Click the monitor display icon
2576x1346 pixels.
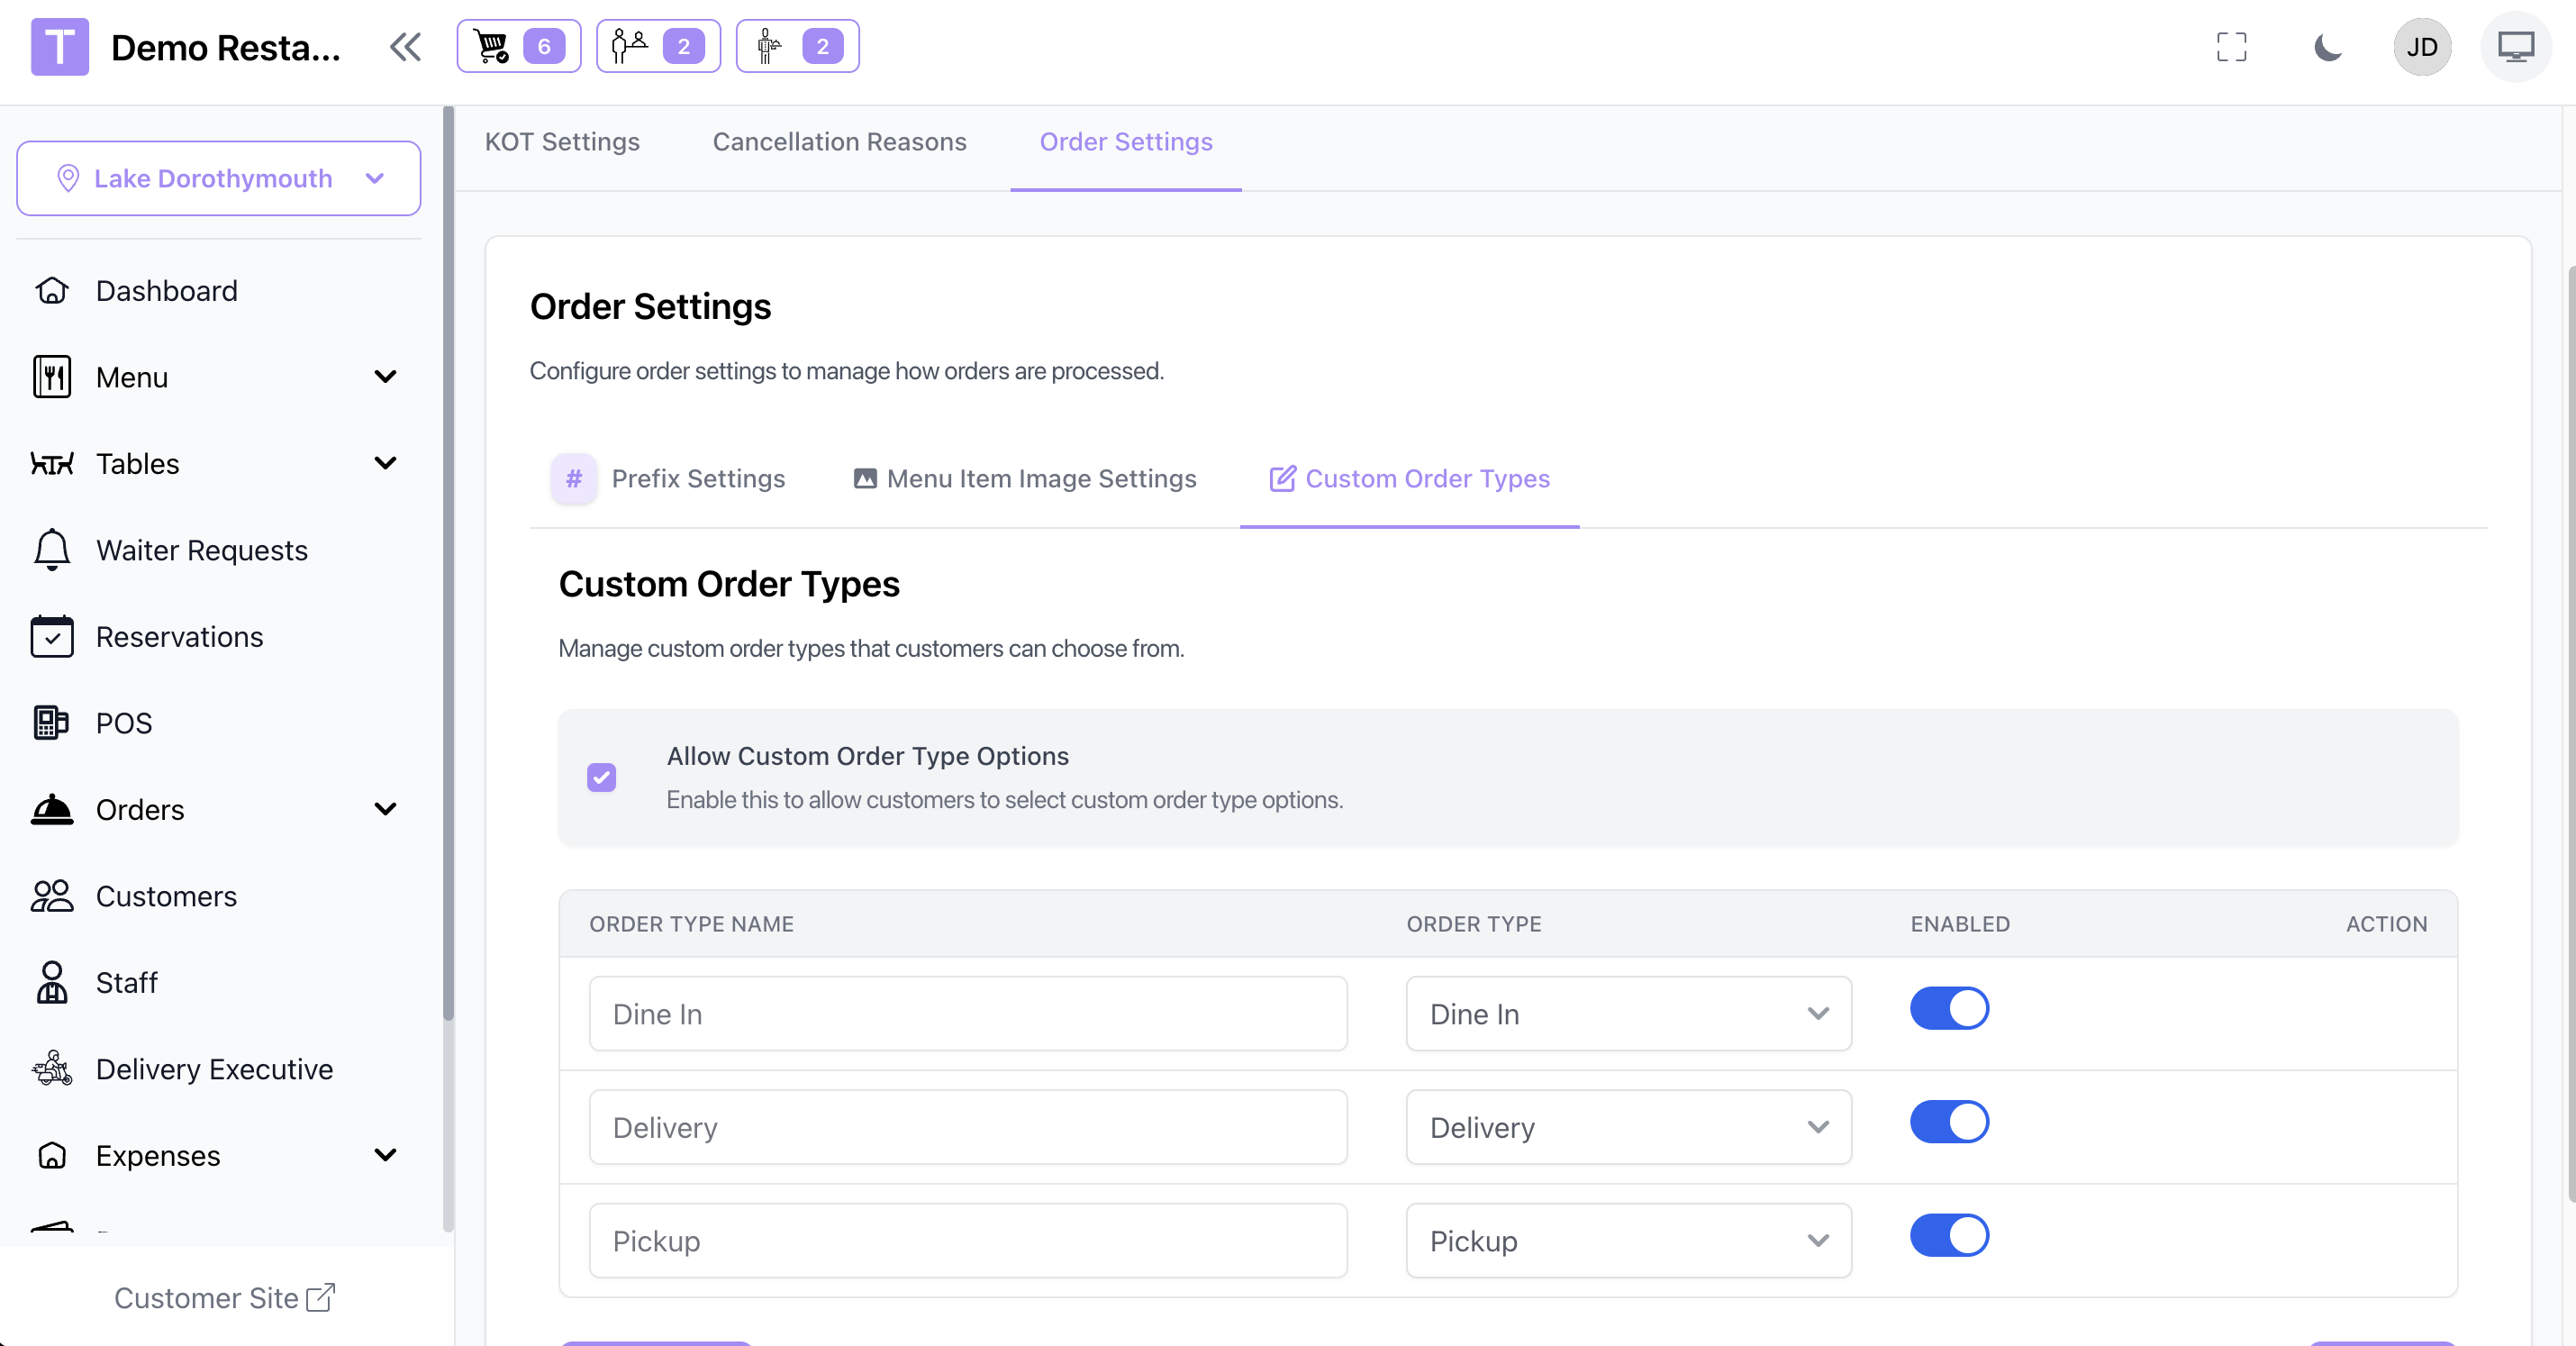coord(2515,47)
